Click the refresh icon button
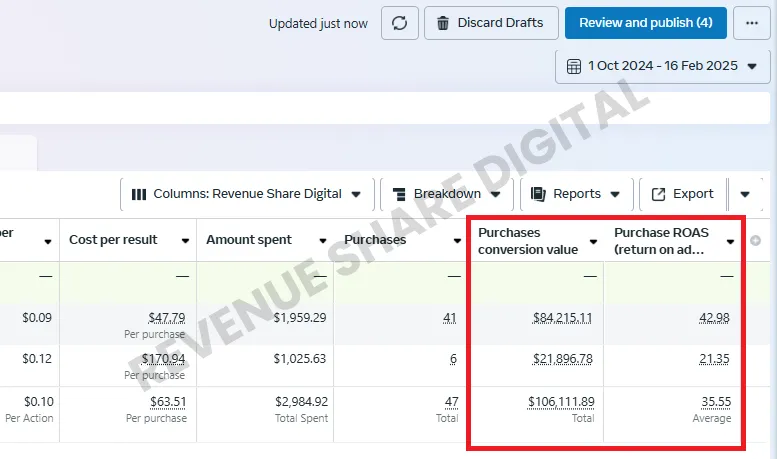Screen dimensions: 777x459 pyautogui.click(x=399, y=23)
